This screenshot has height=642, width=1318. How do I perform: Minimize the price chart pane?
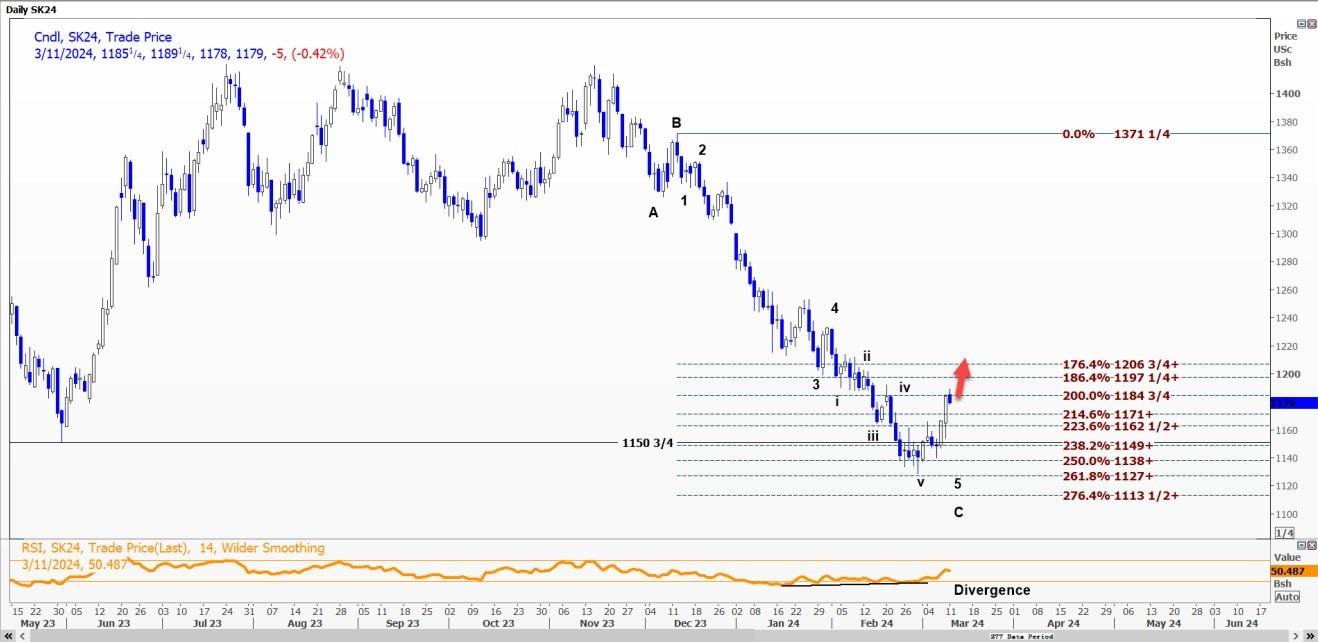(1302, 23)
